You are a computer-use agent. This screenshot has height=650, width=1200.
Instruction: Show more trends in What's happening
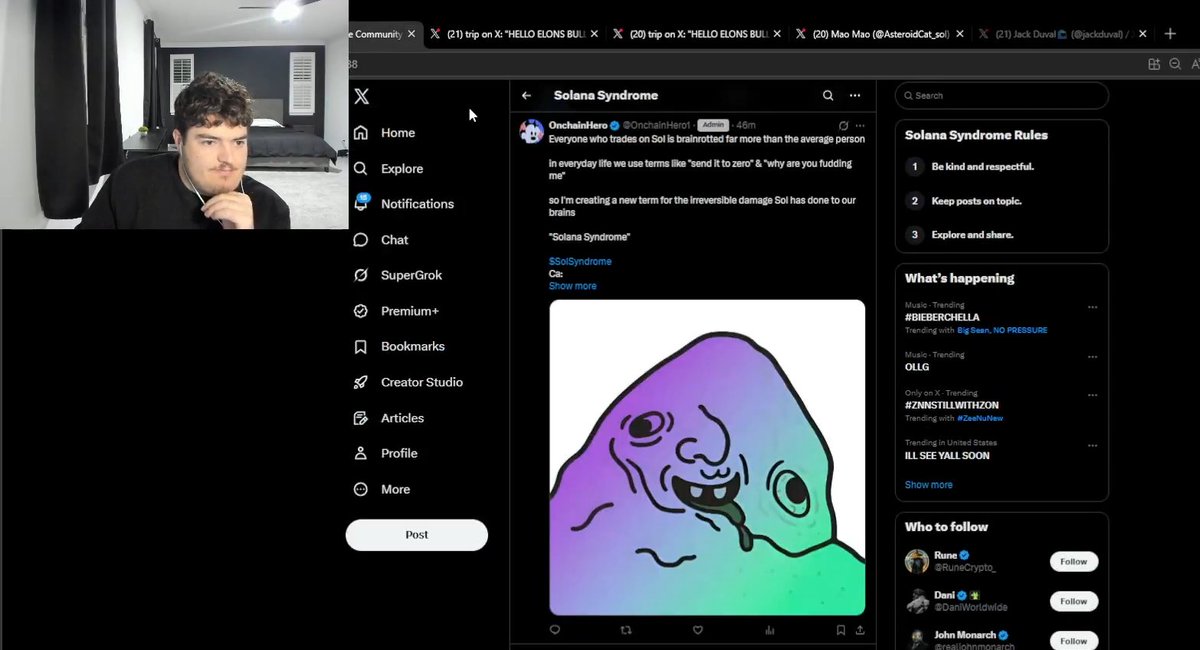pos(929,485)
